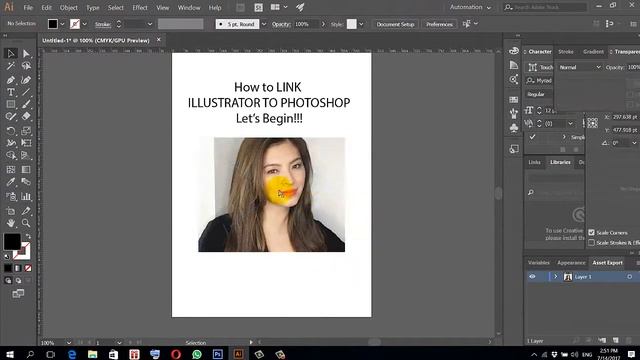Open WhatsApp from the Windows taskbar
This screenshot has height=360, width=640.
197,354
